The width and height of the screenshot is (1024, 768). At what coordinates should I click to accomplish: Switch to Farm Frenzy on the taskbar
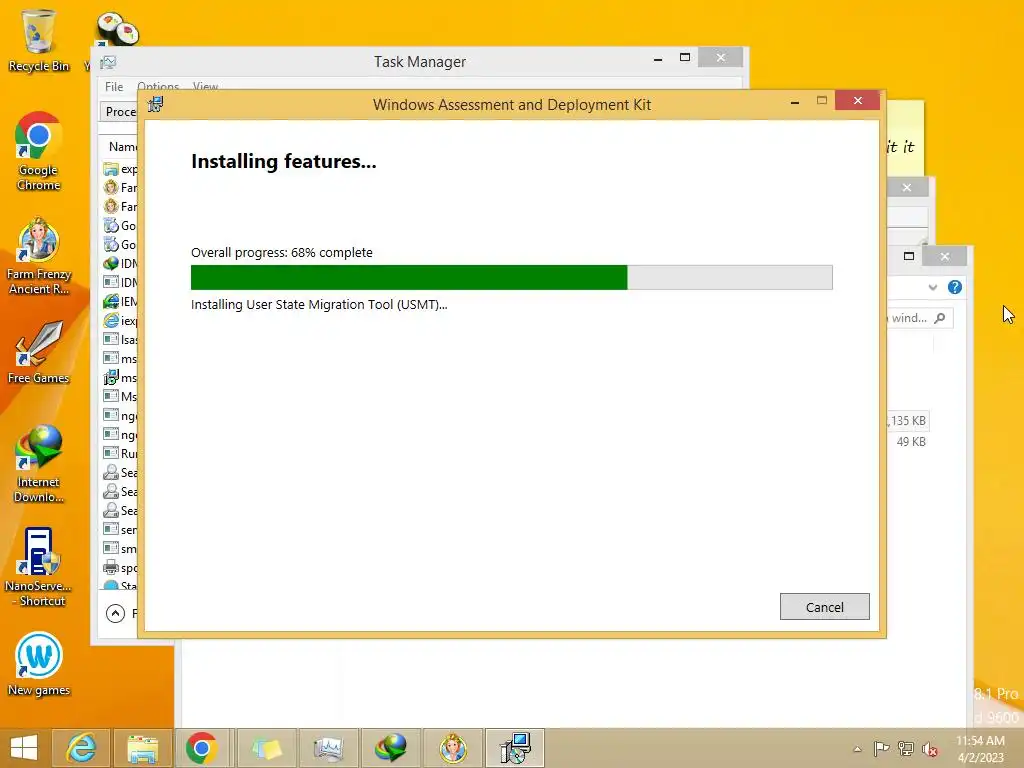pyautogui.click(x=453, y=748)
